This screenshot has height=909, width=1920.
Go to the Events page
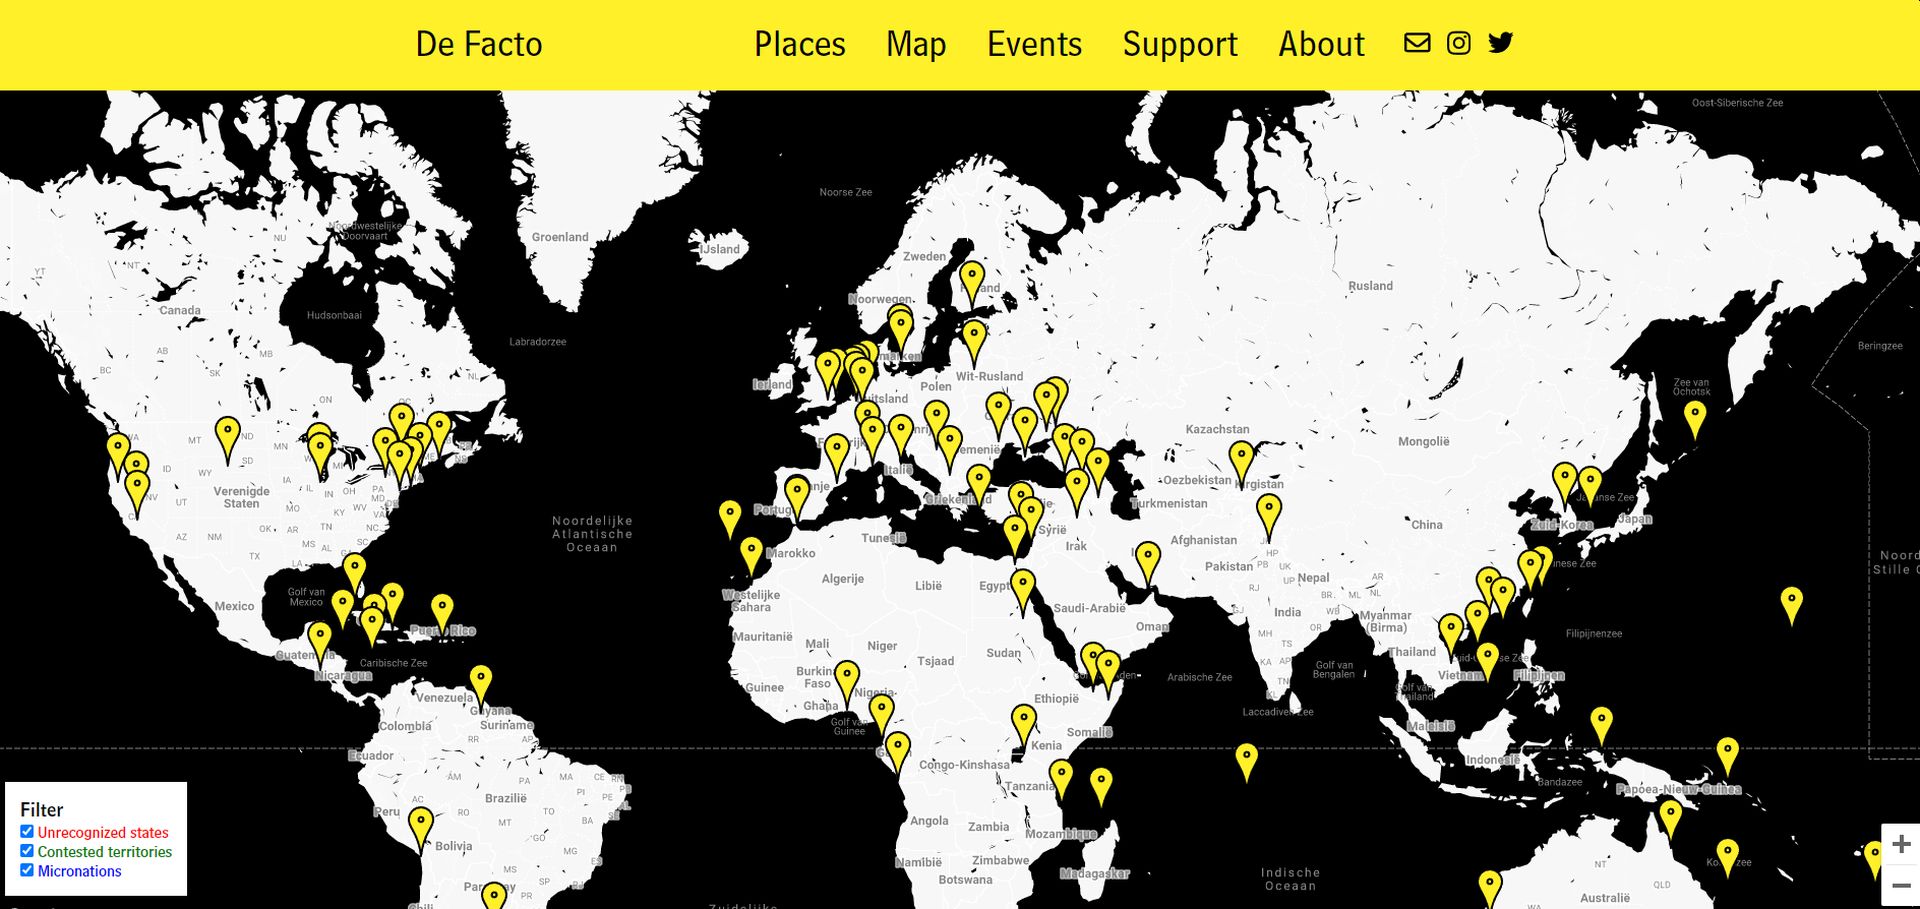1034,44
